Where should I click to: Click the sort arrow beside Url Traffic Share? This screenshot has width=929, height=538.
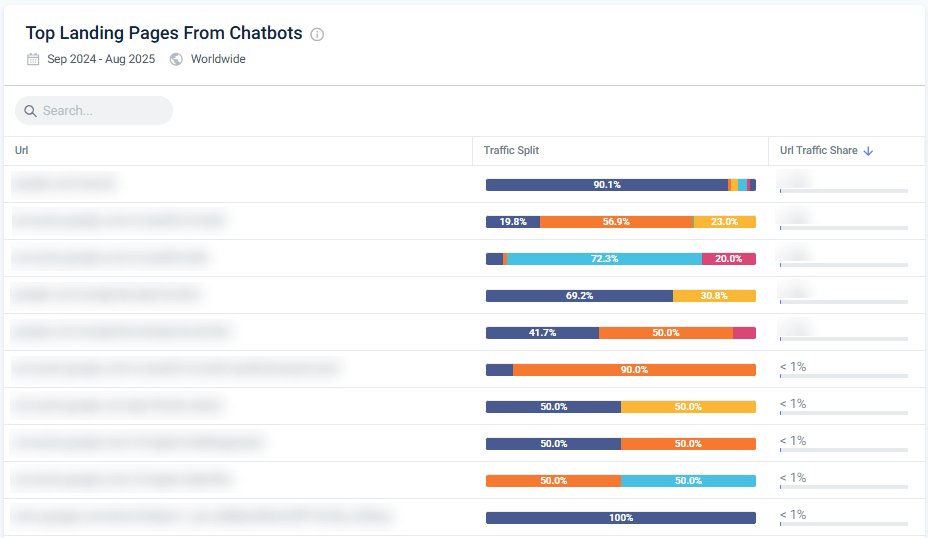[x=868, y=151]
